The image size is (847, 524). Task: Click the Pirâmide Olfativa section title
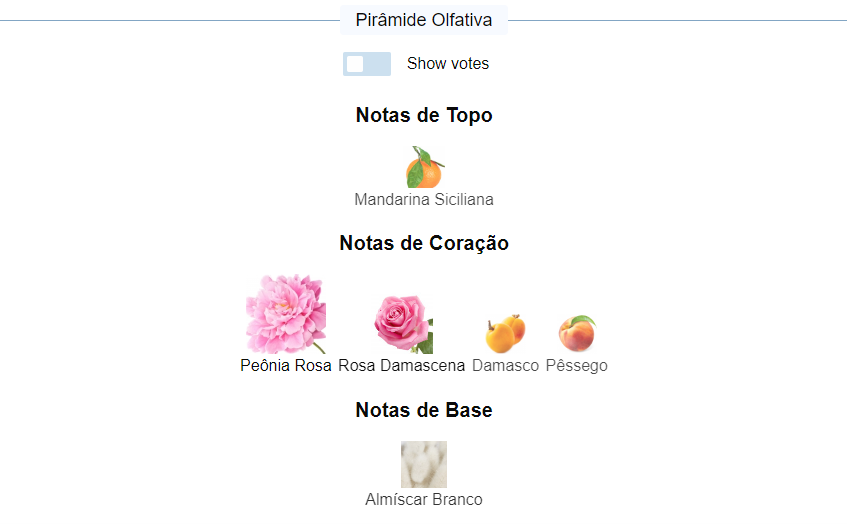tap(423, 20)
